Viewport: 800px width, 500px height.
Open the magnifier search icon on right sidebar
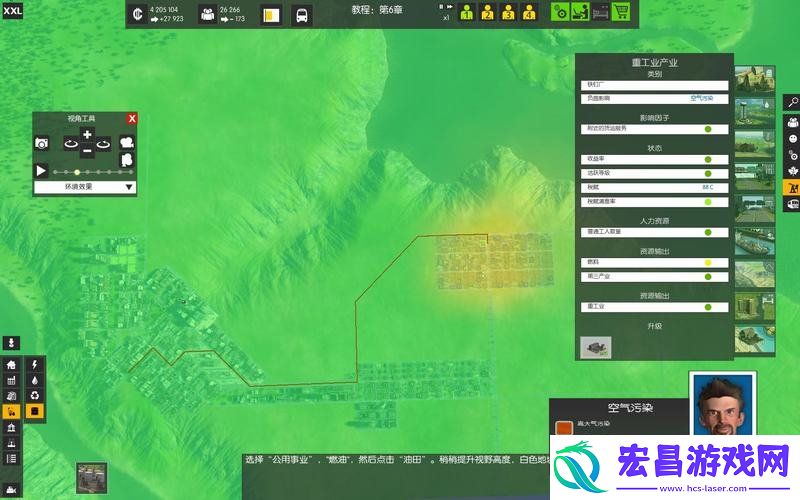point(792,103)
